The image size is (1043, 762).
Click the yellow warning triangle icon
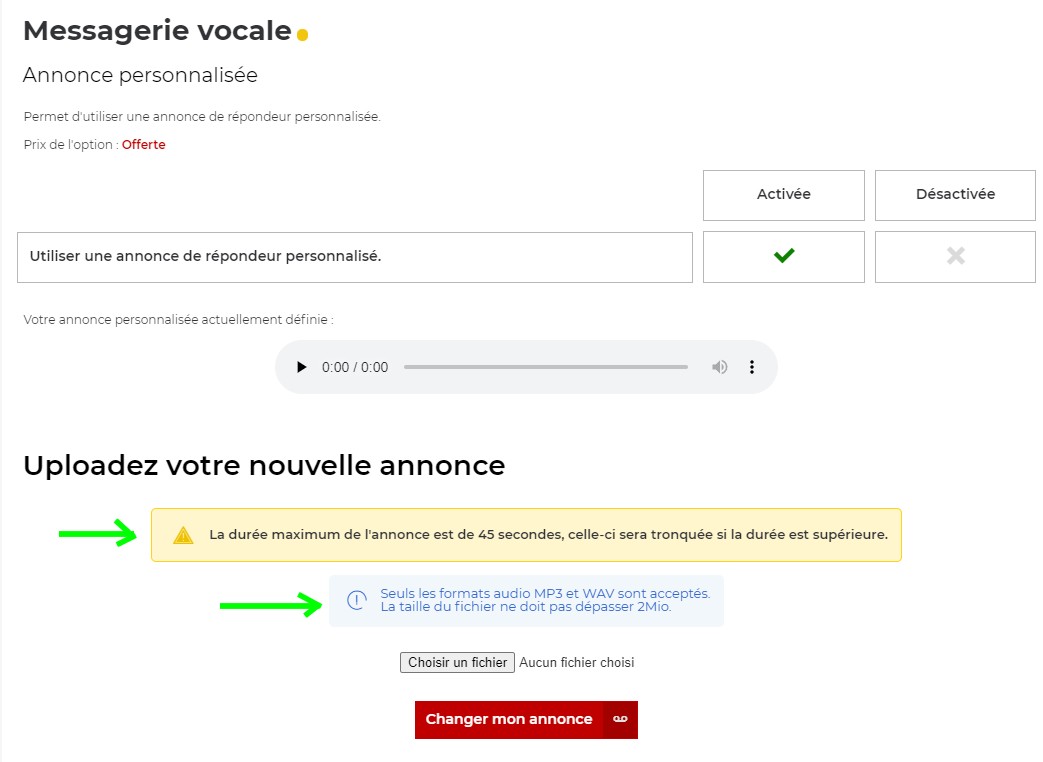coord(183,535)
